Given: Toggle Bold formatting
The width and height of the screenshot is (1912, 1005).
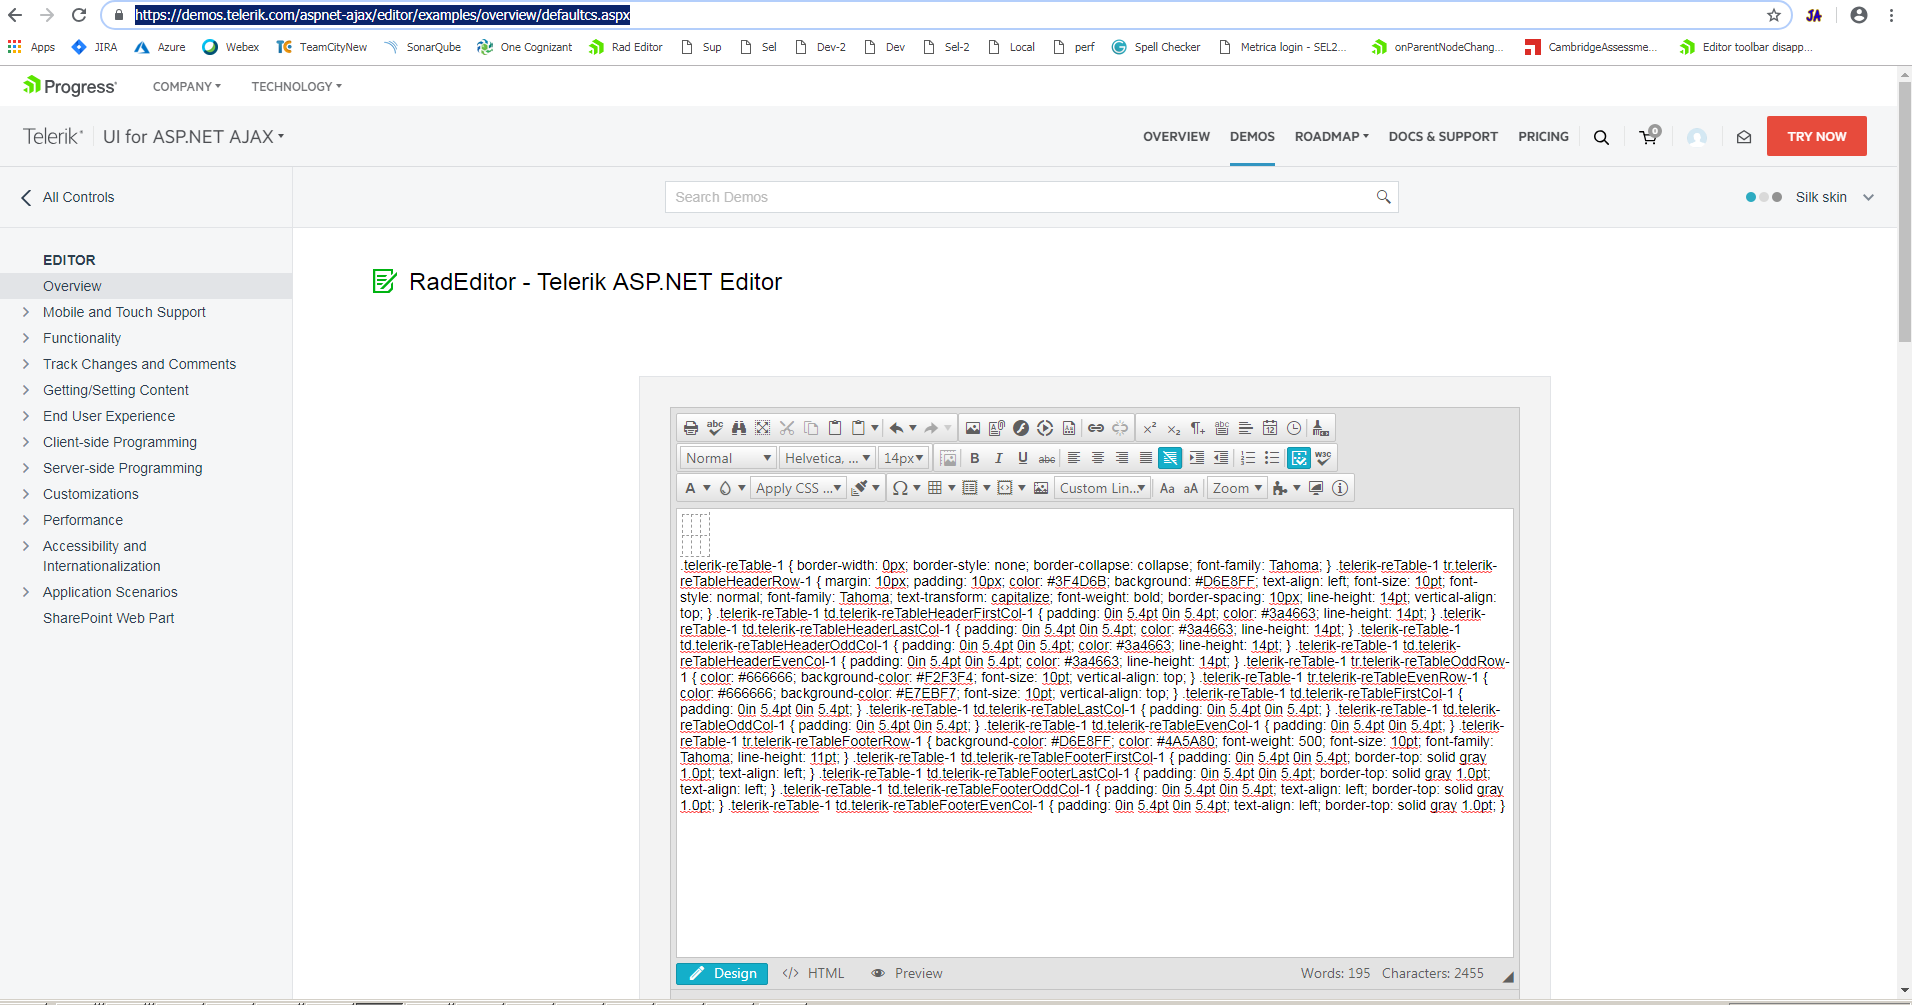Looking at the screenshot, I should [975, 458].
